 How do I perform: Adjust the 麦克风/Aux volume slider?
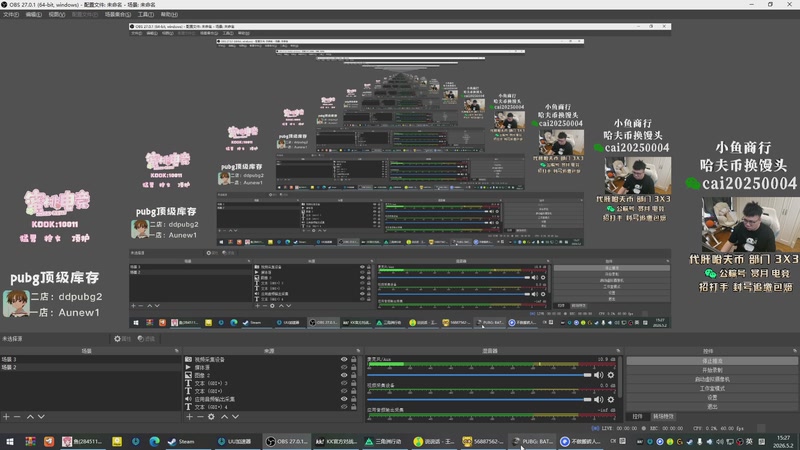pos(480,375)
